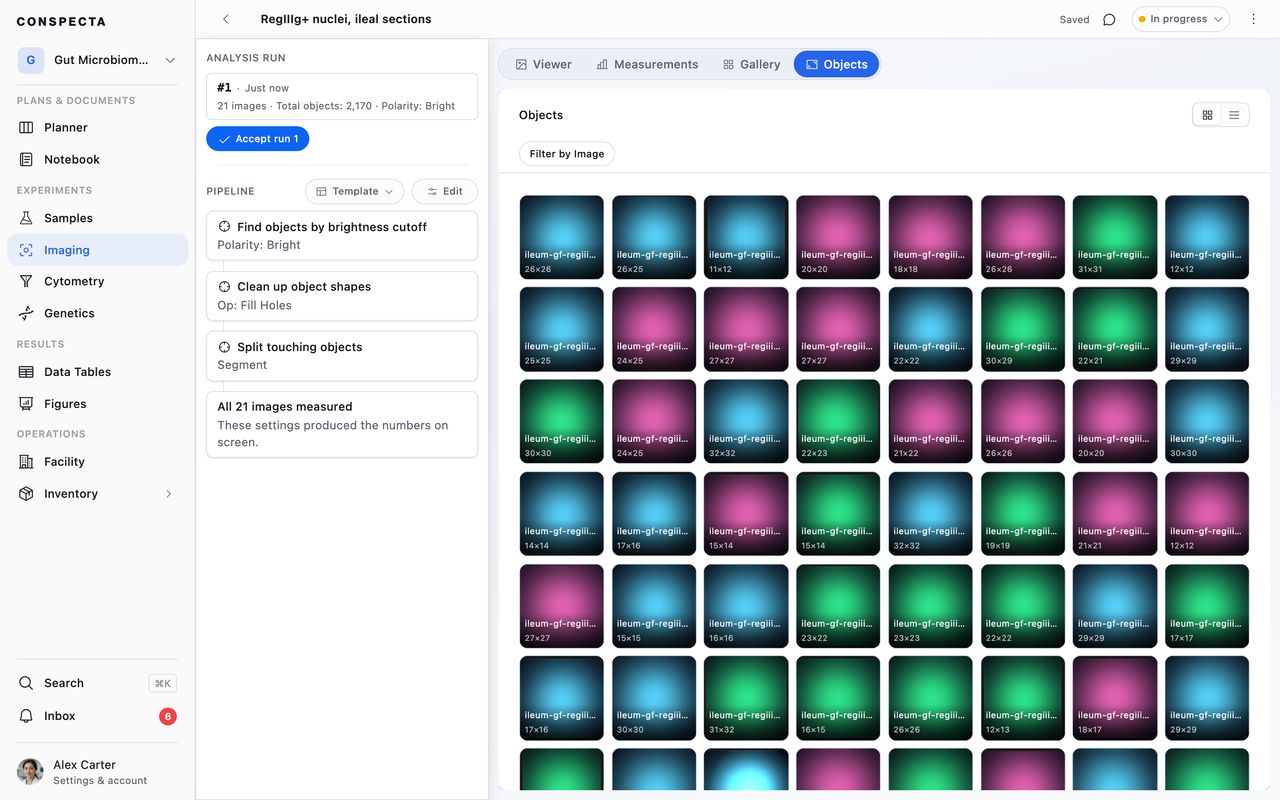Click the Inbox bell icon

tap(26, 716)
